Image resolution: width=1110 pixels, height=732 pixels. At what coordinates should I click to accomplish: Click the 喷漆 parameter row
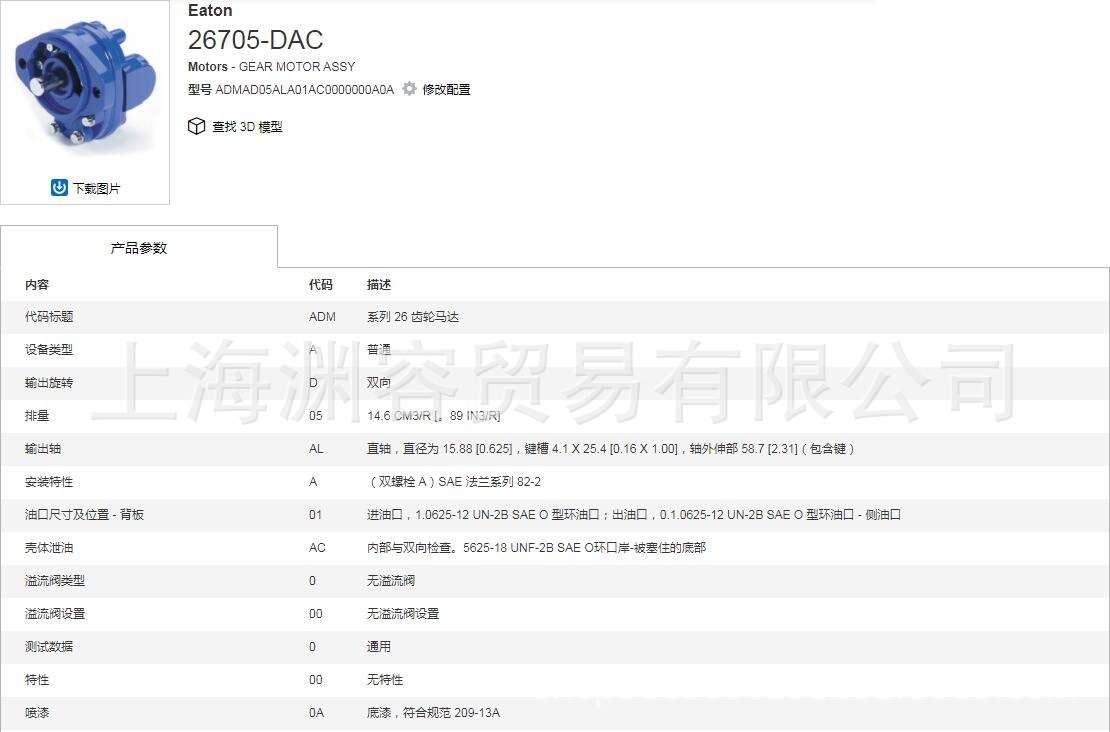36,713
